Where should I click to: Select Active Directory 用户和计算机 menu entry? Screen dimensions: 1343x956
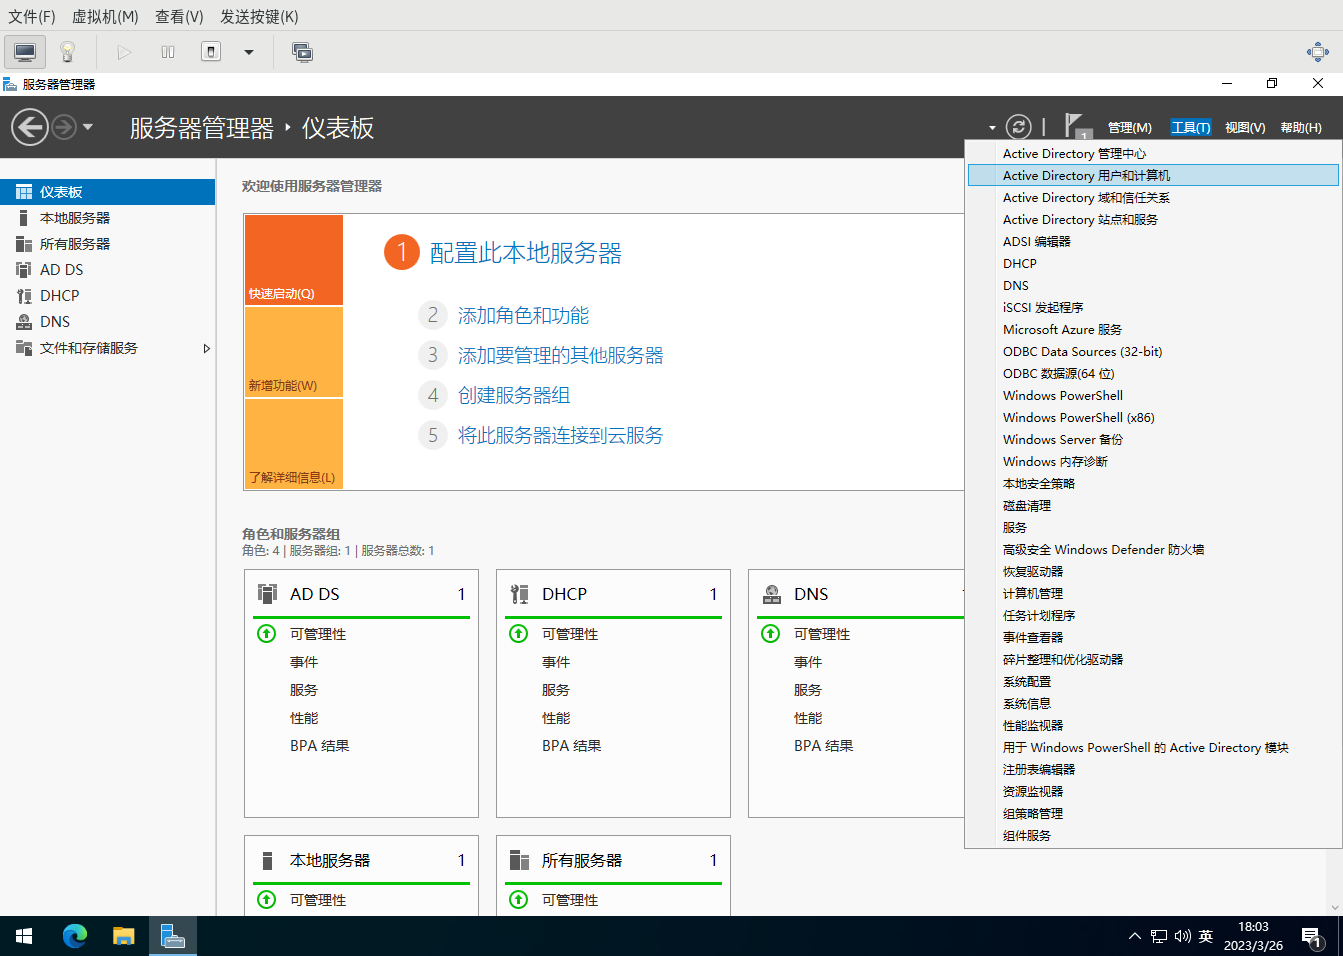pos(1153,176)
